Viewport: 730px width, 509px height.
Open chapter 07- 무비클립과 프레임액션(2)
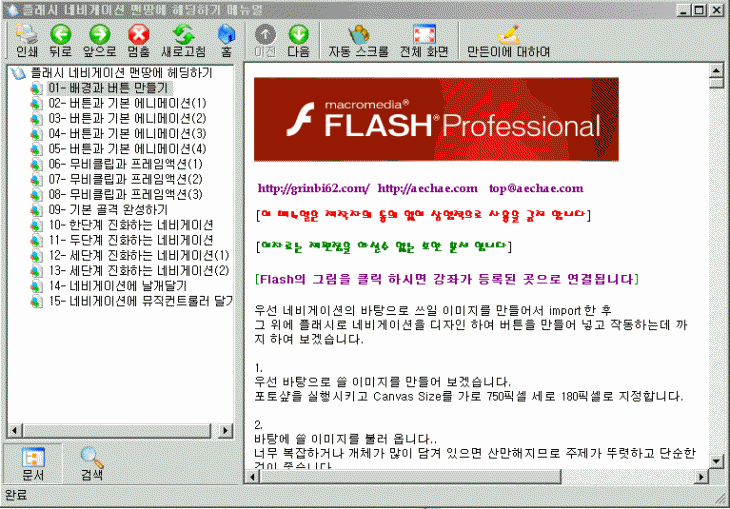pos(126,179)
